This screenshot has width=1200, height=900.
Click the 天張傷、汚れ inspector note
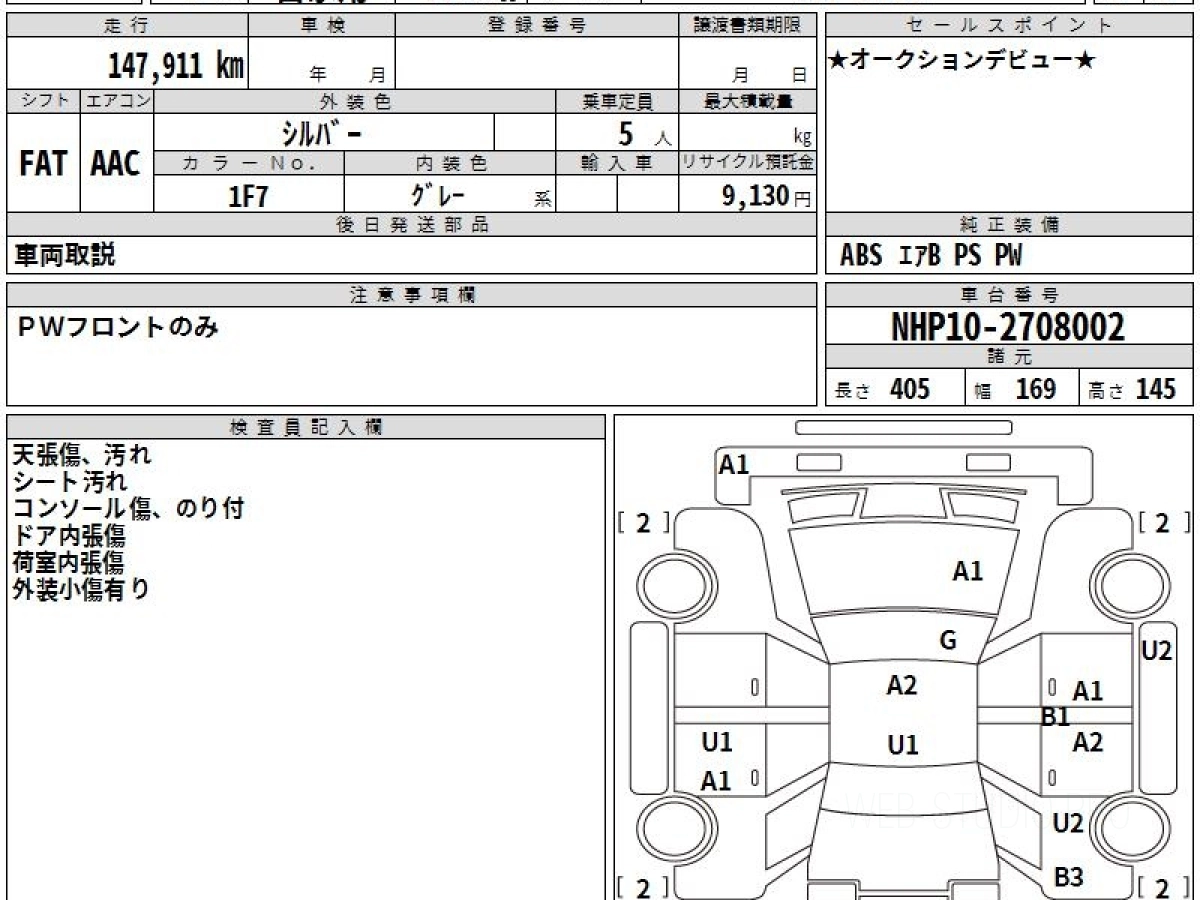click(x=82, y=455)
